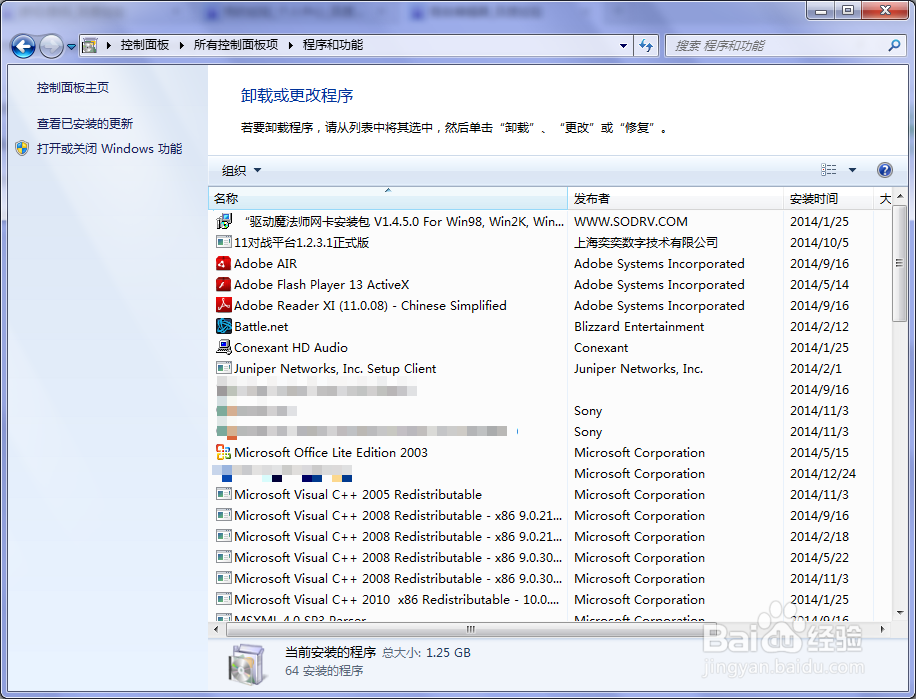Refresh the address bar location
Image resolution: width=916 pixels, height=699 pixels.
646,46
